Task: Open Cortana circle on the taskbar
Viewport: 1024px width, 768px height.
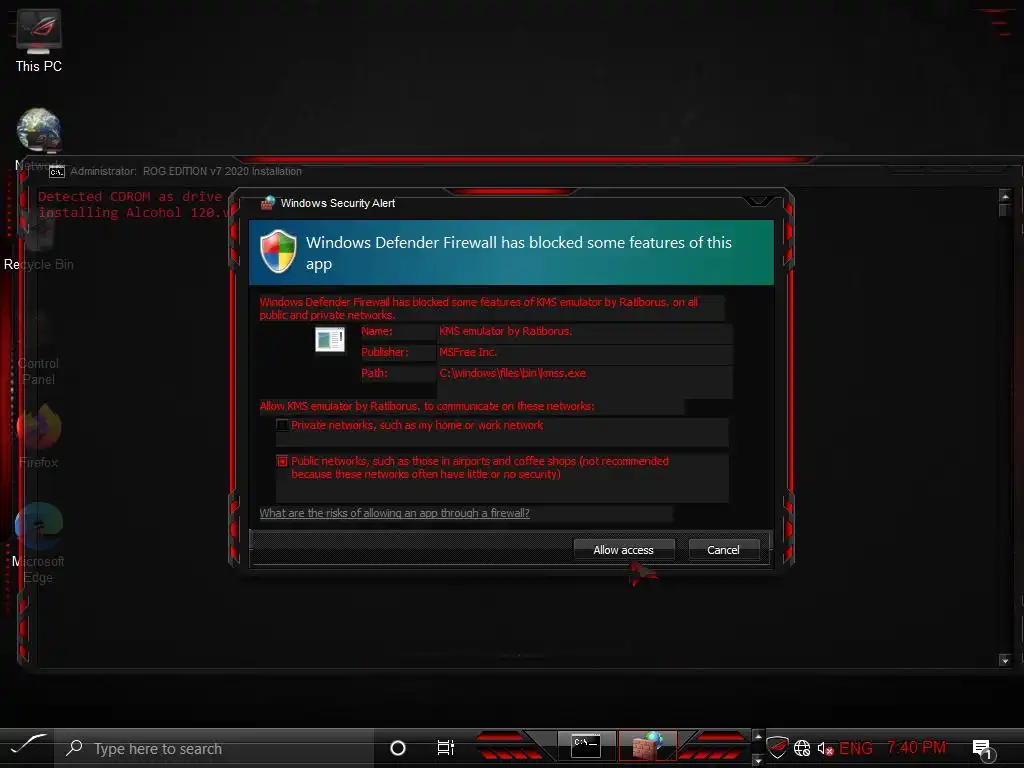Action: click(397, 748)
